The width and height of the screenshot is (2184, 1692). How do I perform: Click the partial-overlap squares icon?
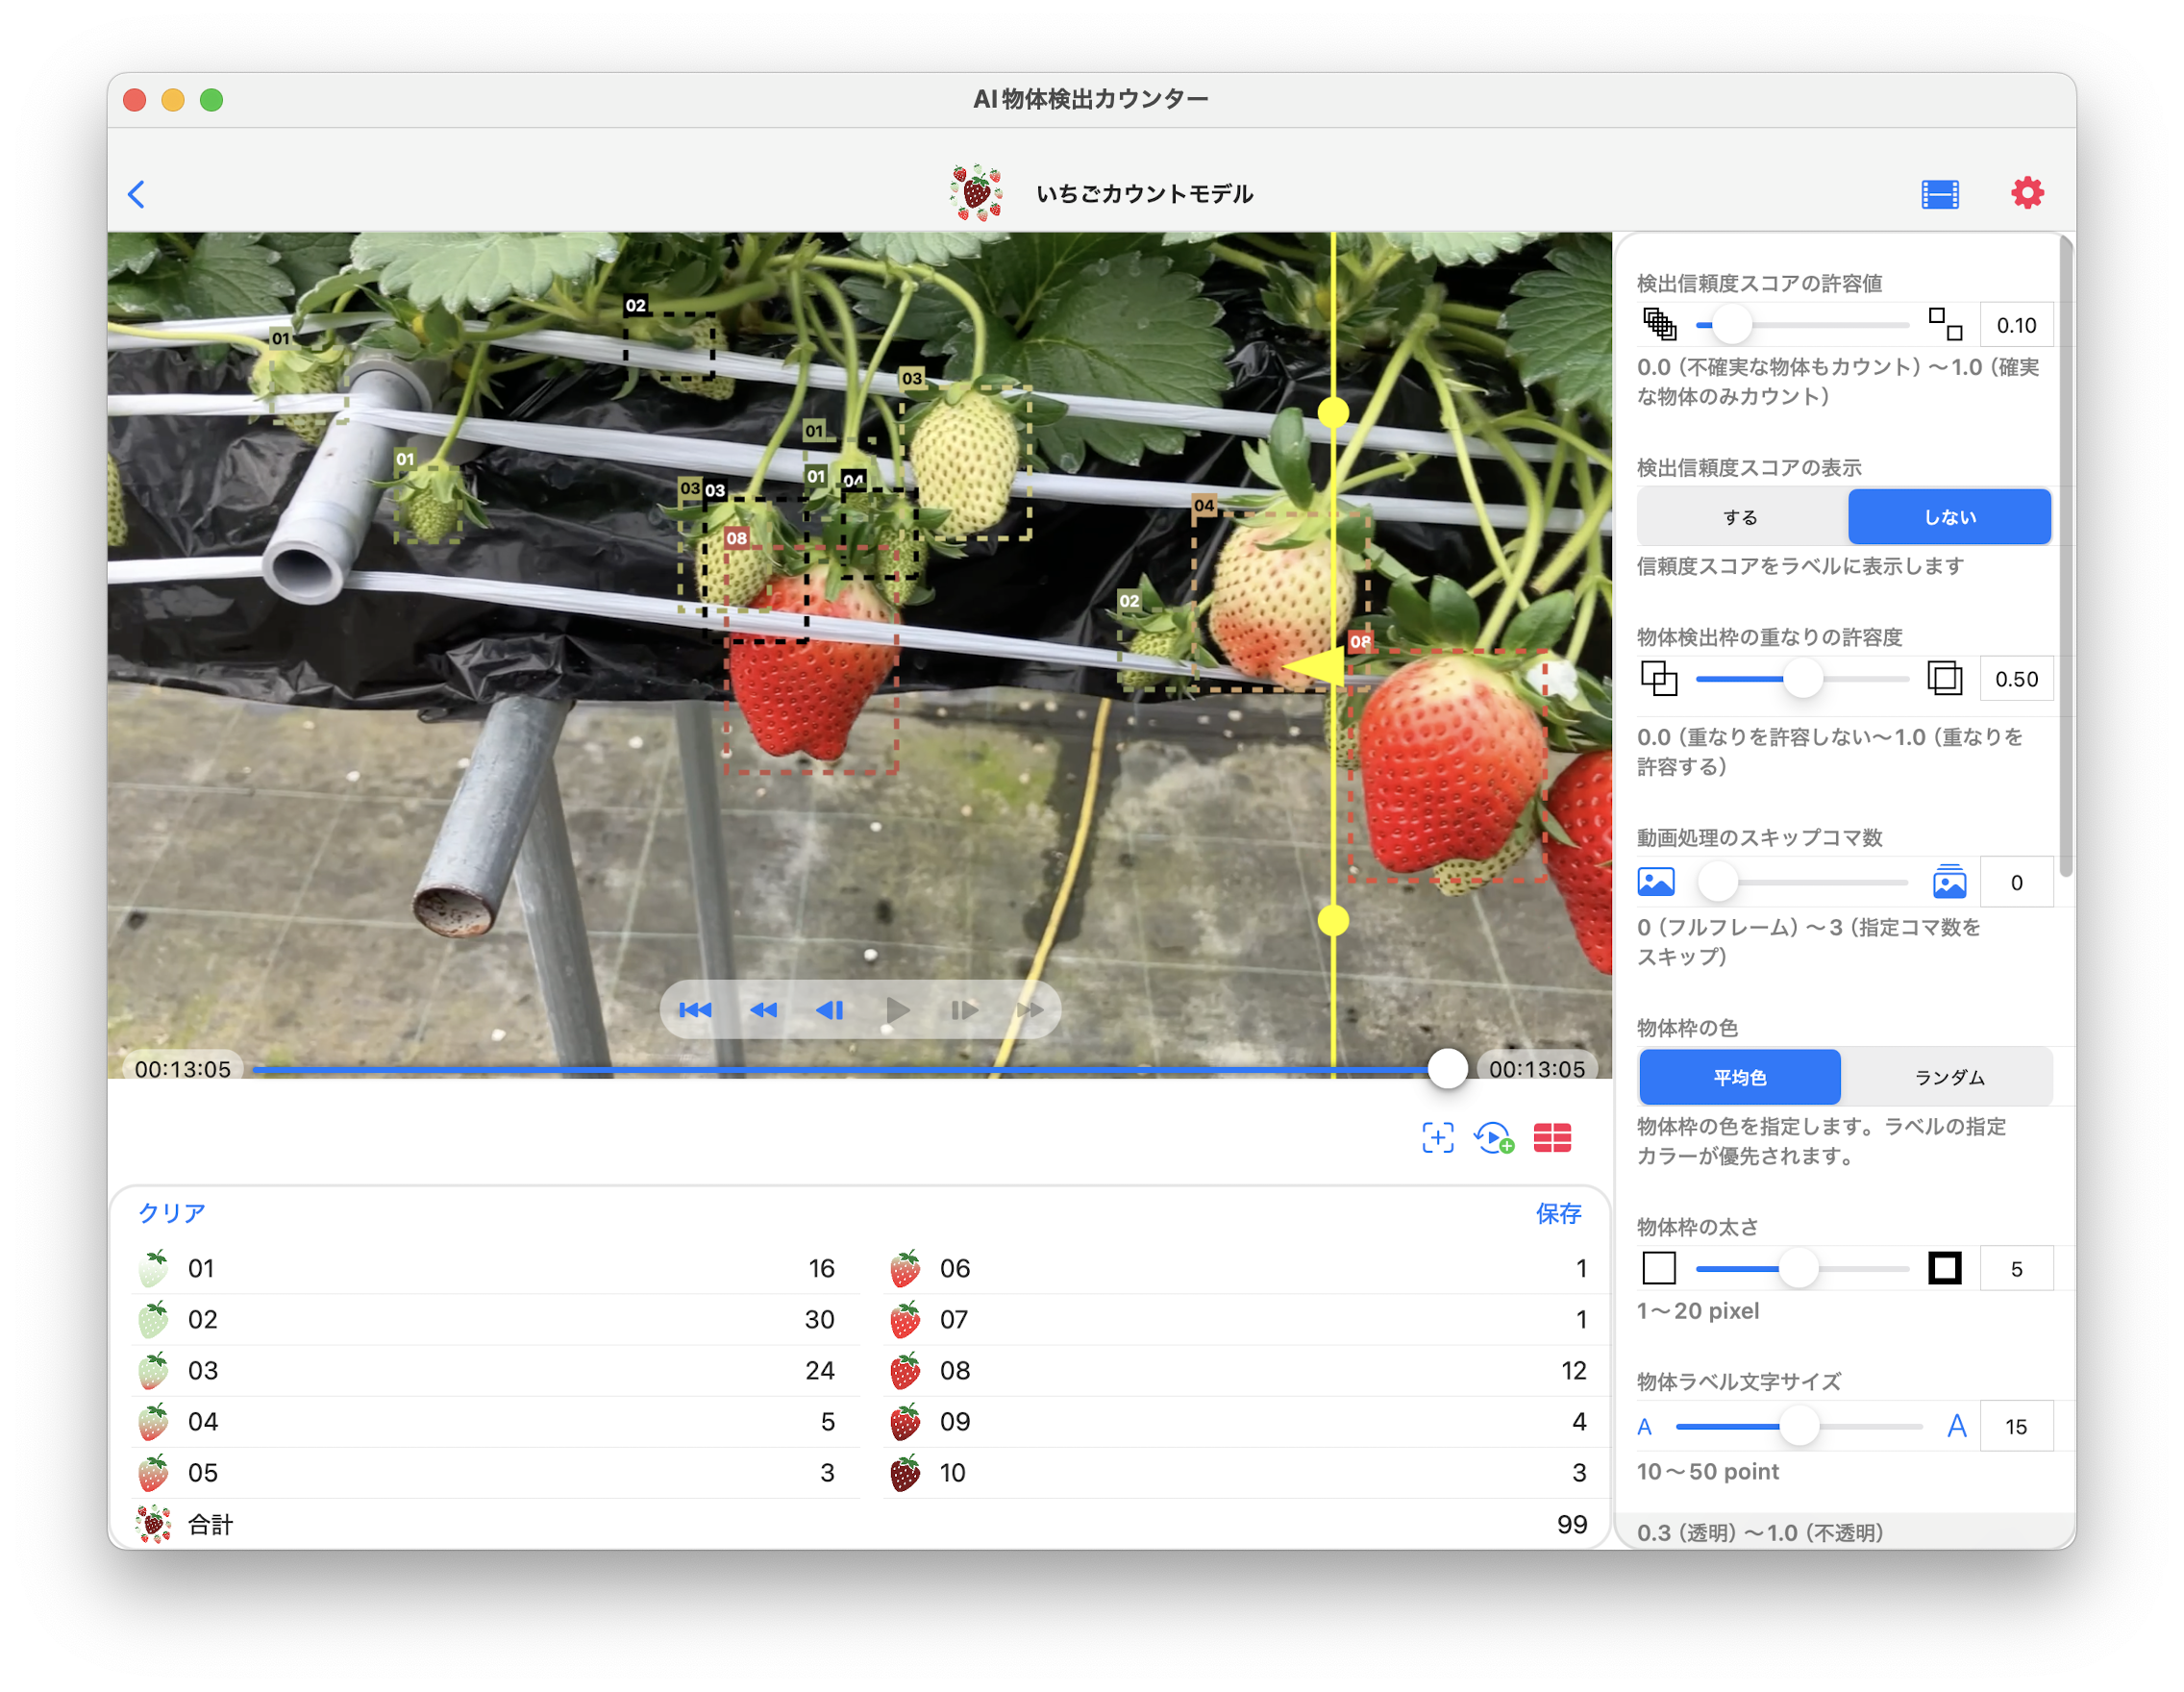(1659, 678)
